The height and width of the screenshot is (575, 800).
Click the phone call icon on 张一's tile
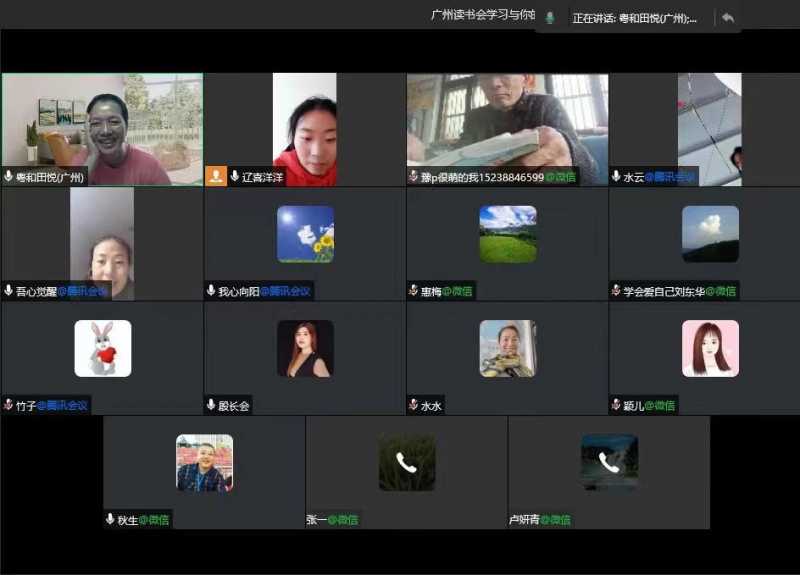tap(406, 462)
